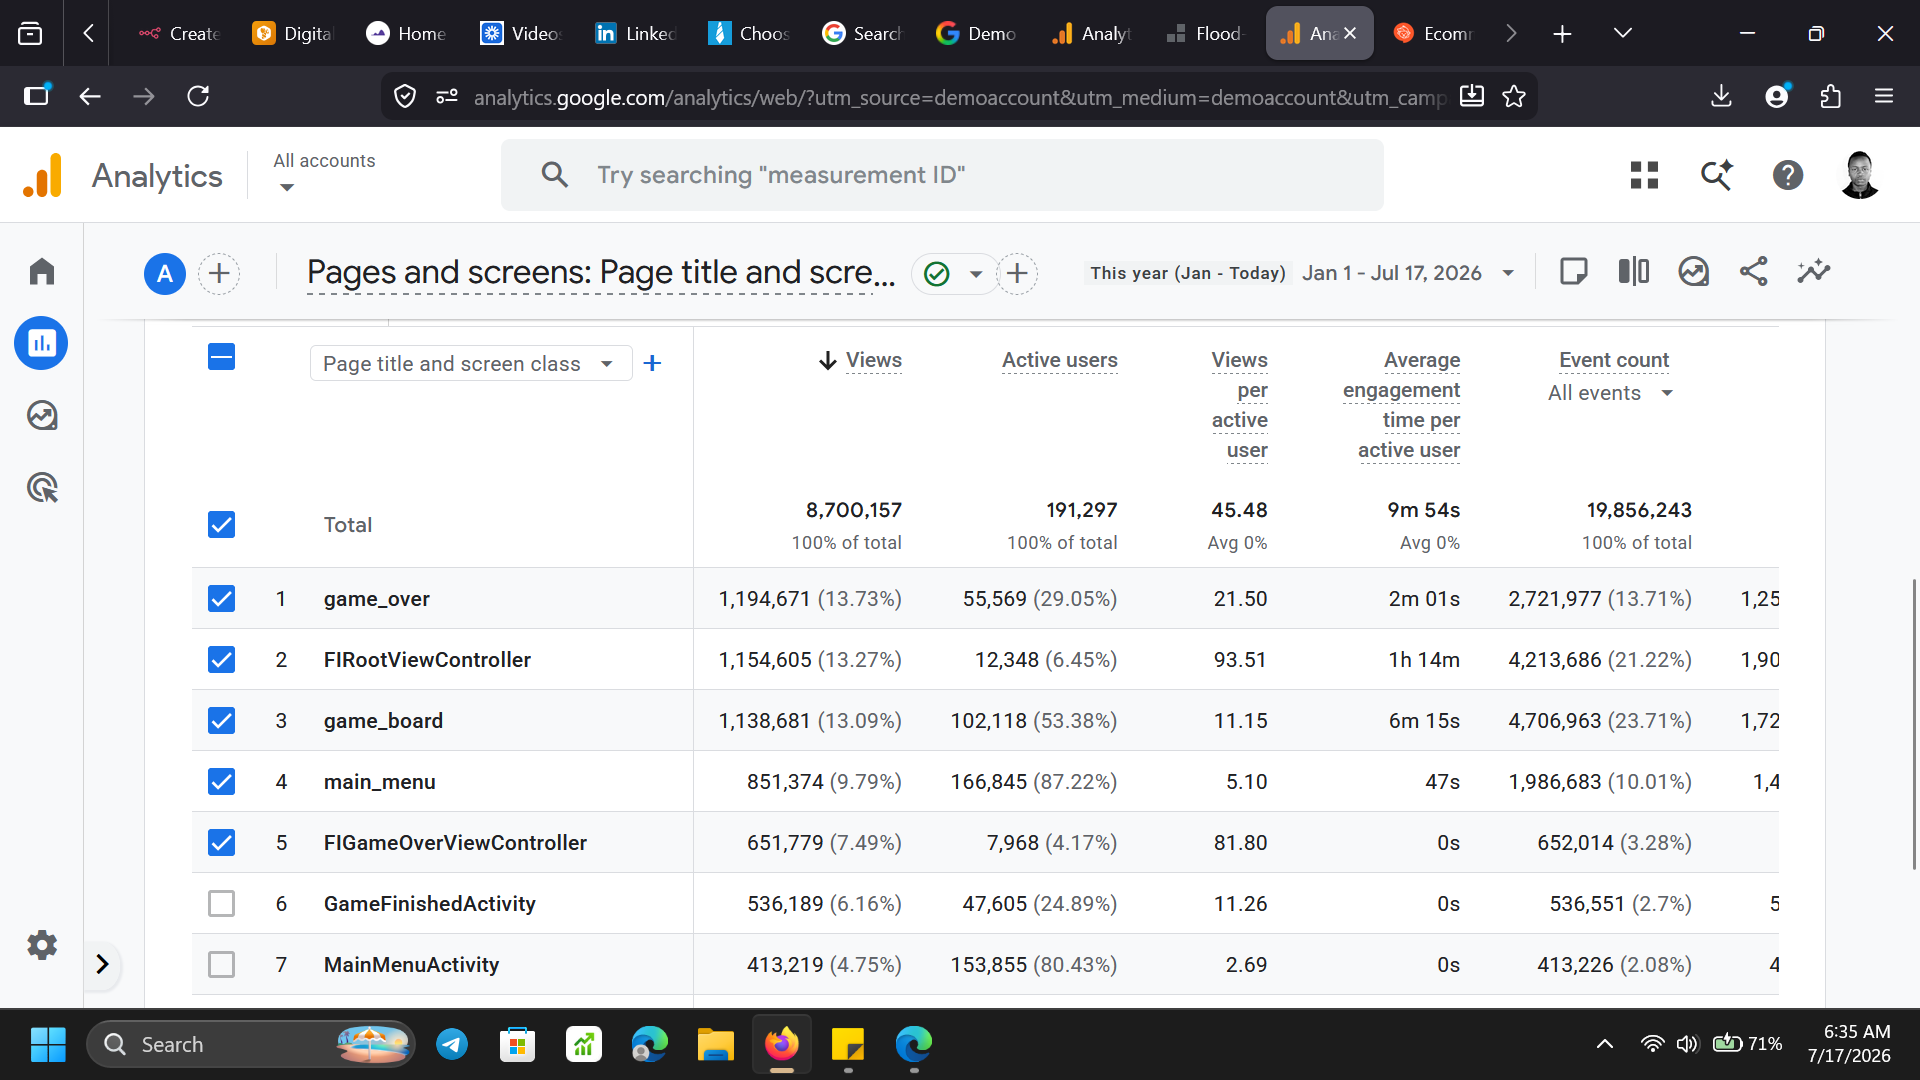Expand the left navigation with arrow button
The height and width of the screenshot is (1080, 1920).
(x=102, y=964)
